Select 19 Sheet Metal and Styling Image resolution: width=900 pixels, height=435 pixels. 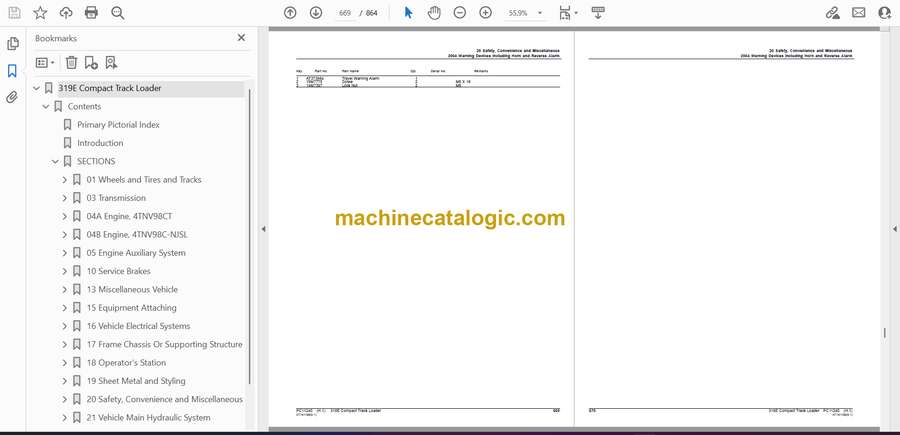[x=136, y=381]
